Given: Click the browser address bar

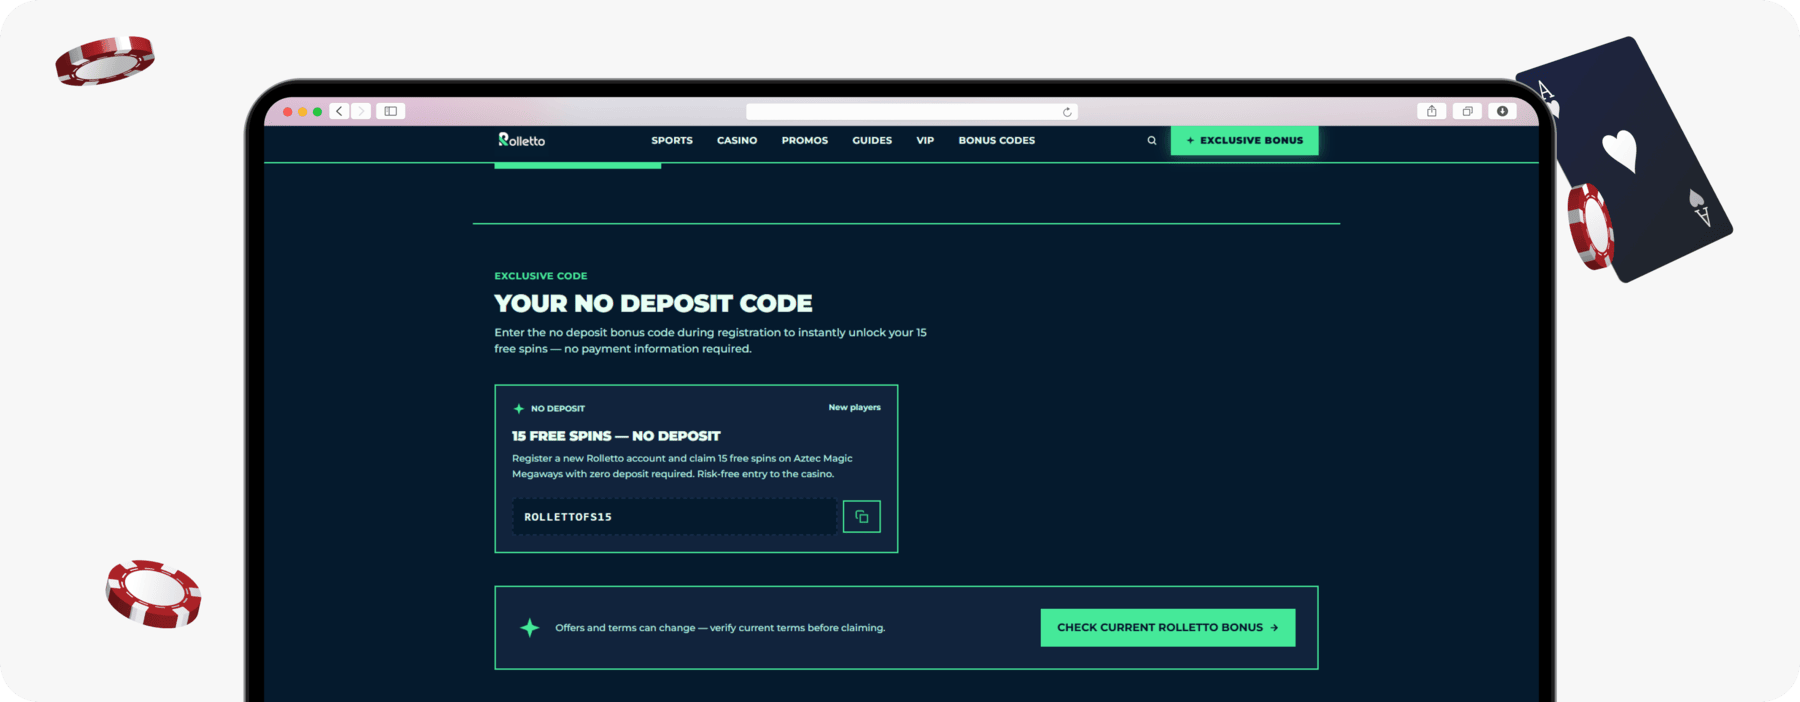Looking at the screenshot, I should (911, 112).
